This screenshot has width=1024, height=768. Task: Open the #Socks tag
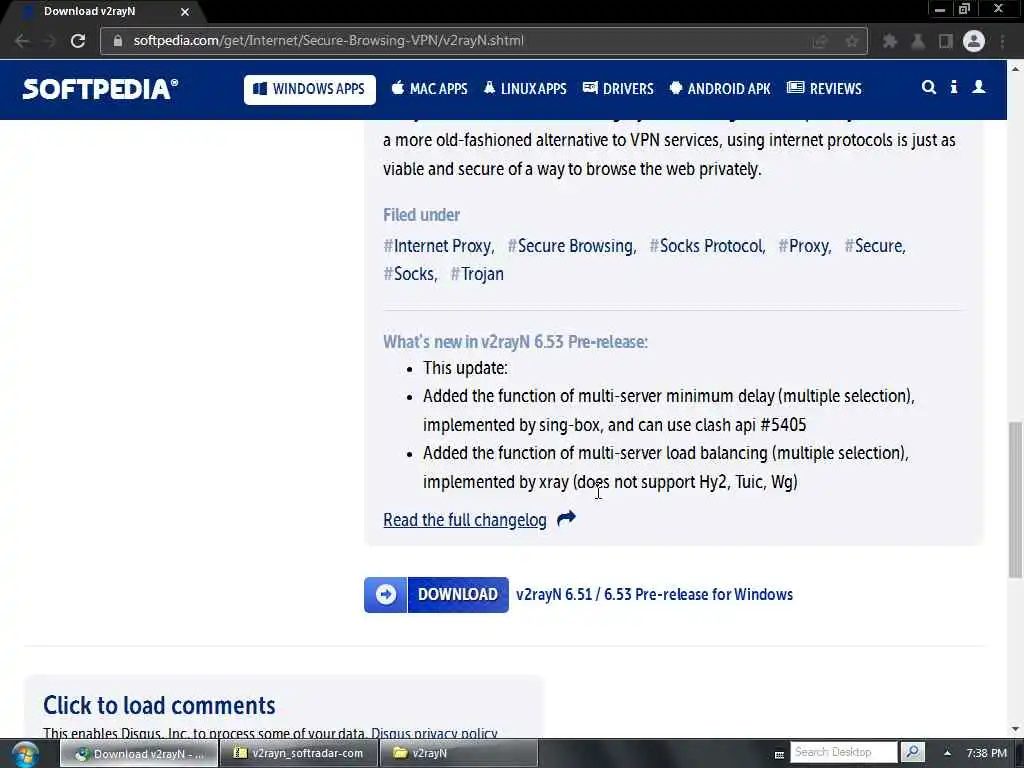pos(410,274)
